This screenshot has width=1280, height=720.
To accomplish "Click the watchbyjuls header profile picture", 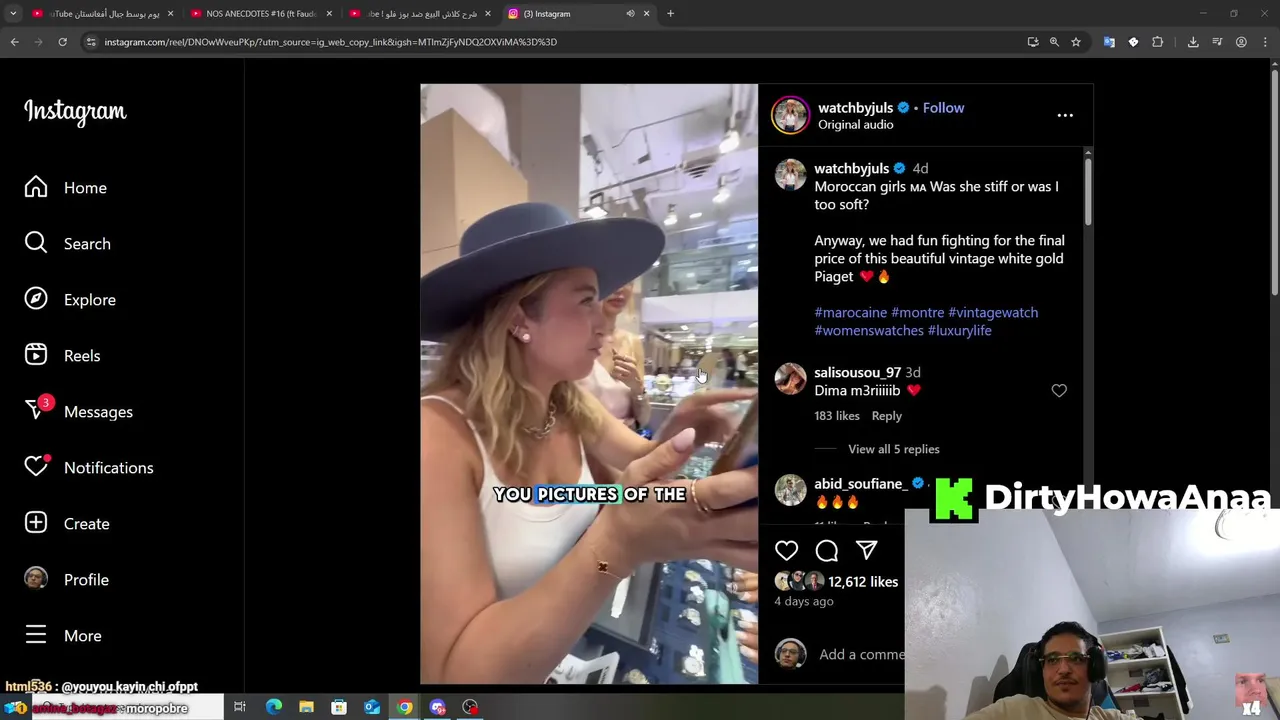I will coord(790,115).
